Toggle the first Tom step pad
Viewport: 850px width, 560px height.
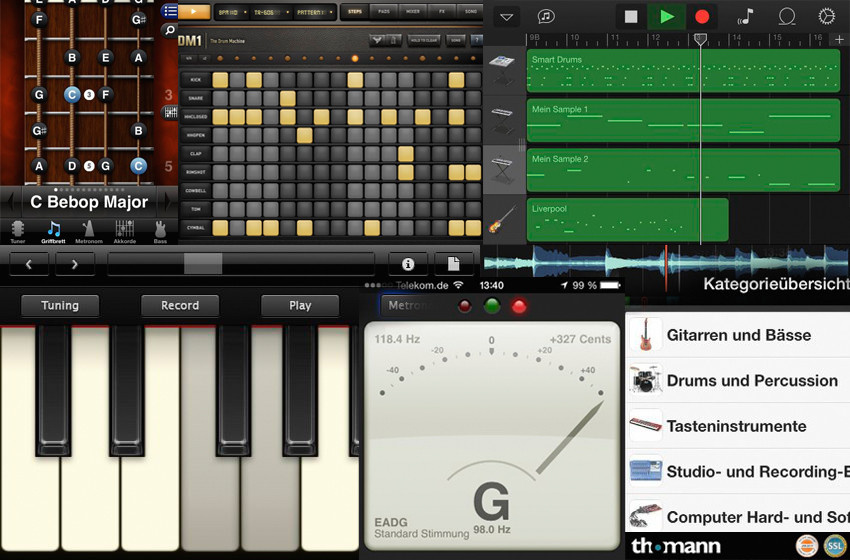(220, 209)
